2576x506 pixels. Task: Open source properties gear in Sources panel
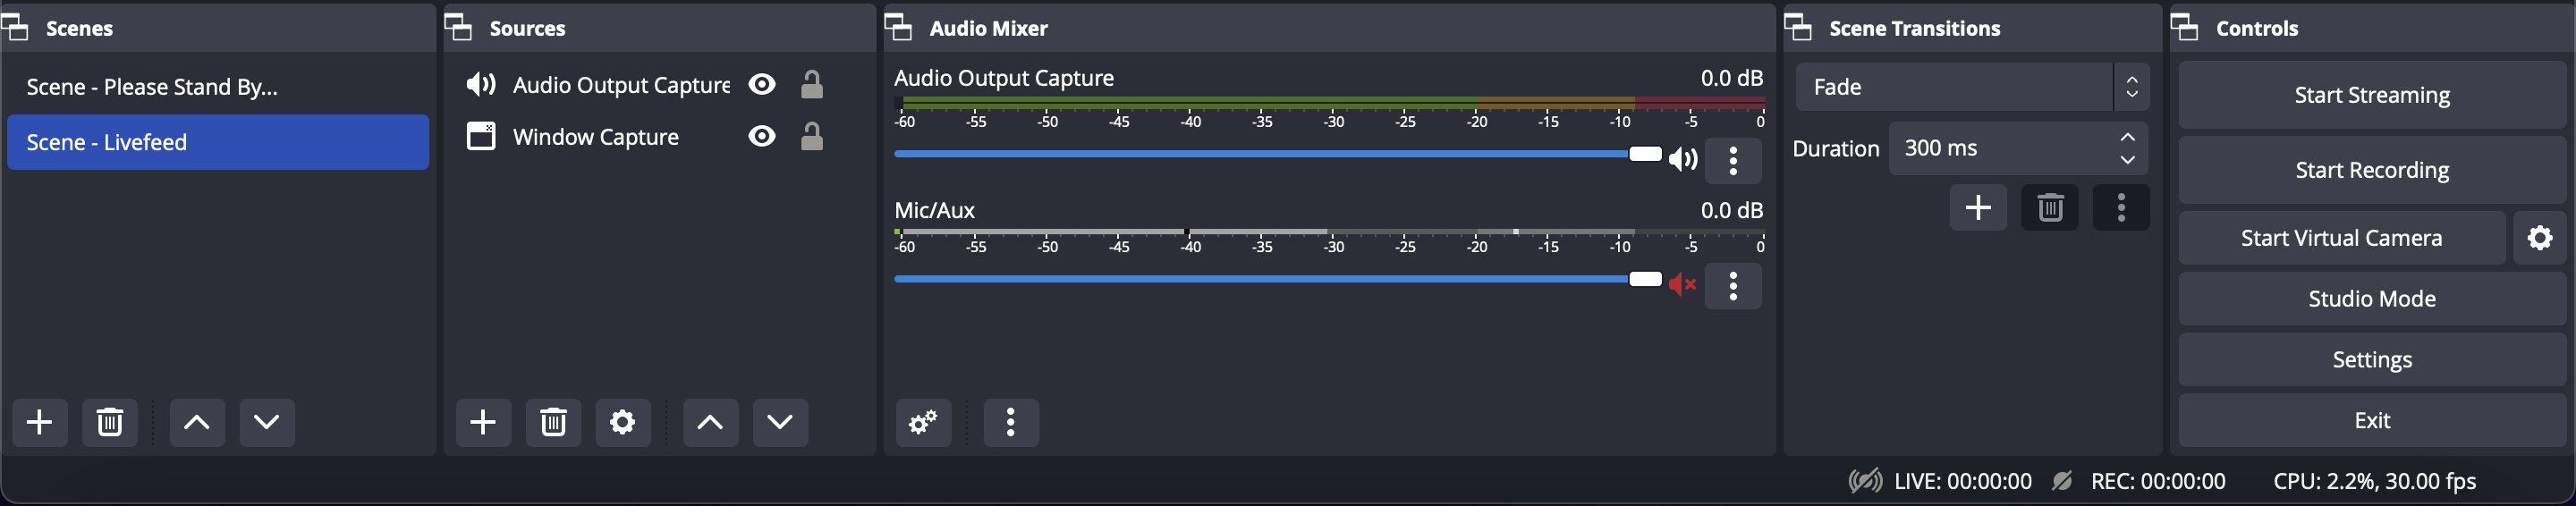623,422
